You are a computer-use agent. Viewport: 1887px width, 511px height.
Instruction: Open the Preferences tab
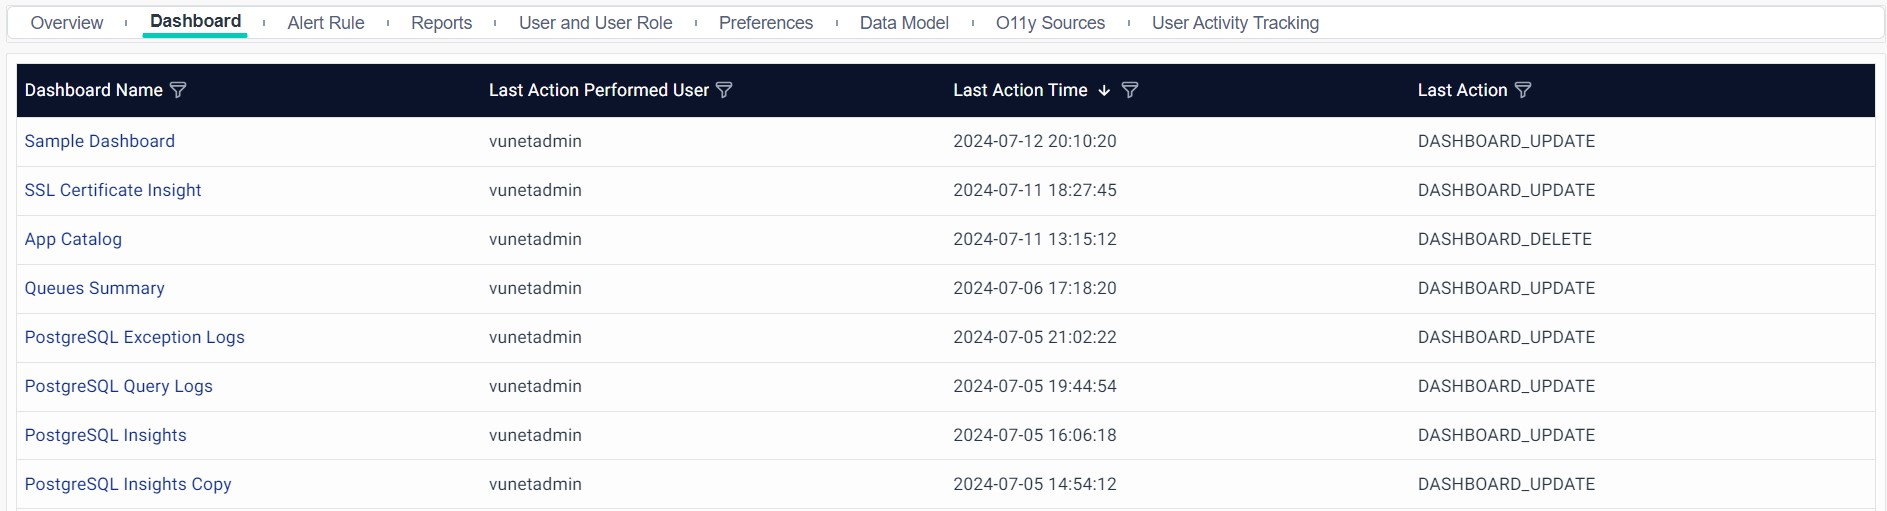(766, 23)
